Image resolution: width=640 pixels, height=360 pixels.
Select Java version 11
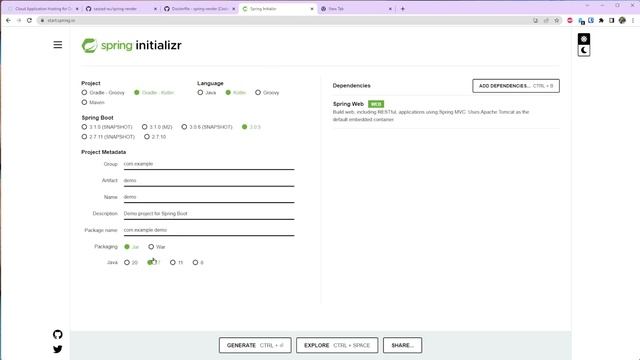(176, 262)
